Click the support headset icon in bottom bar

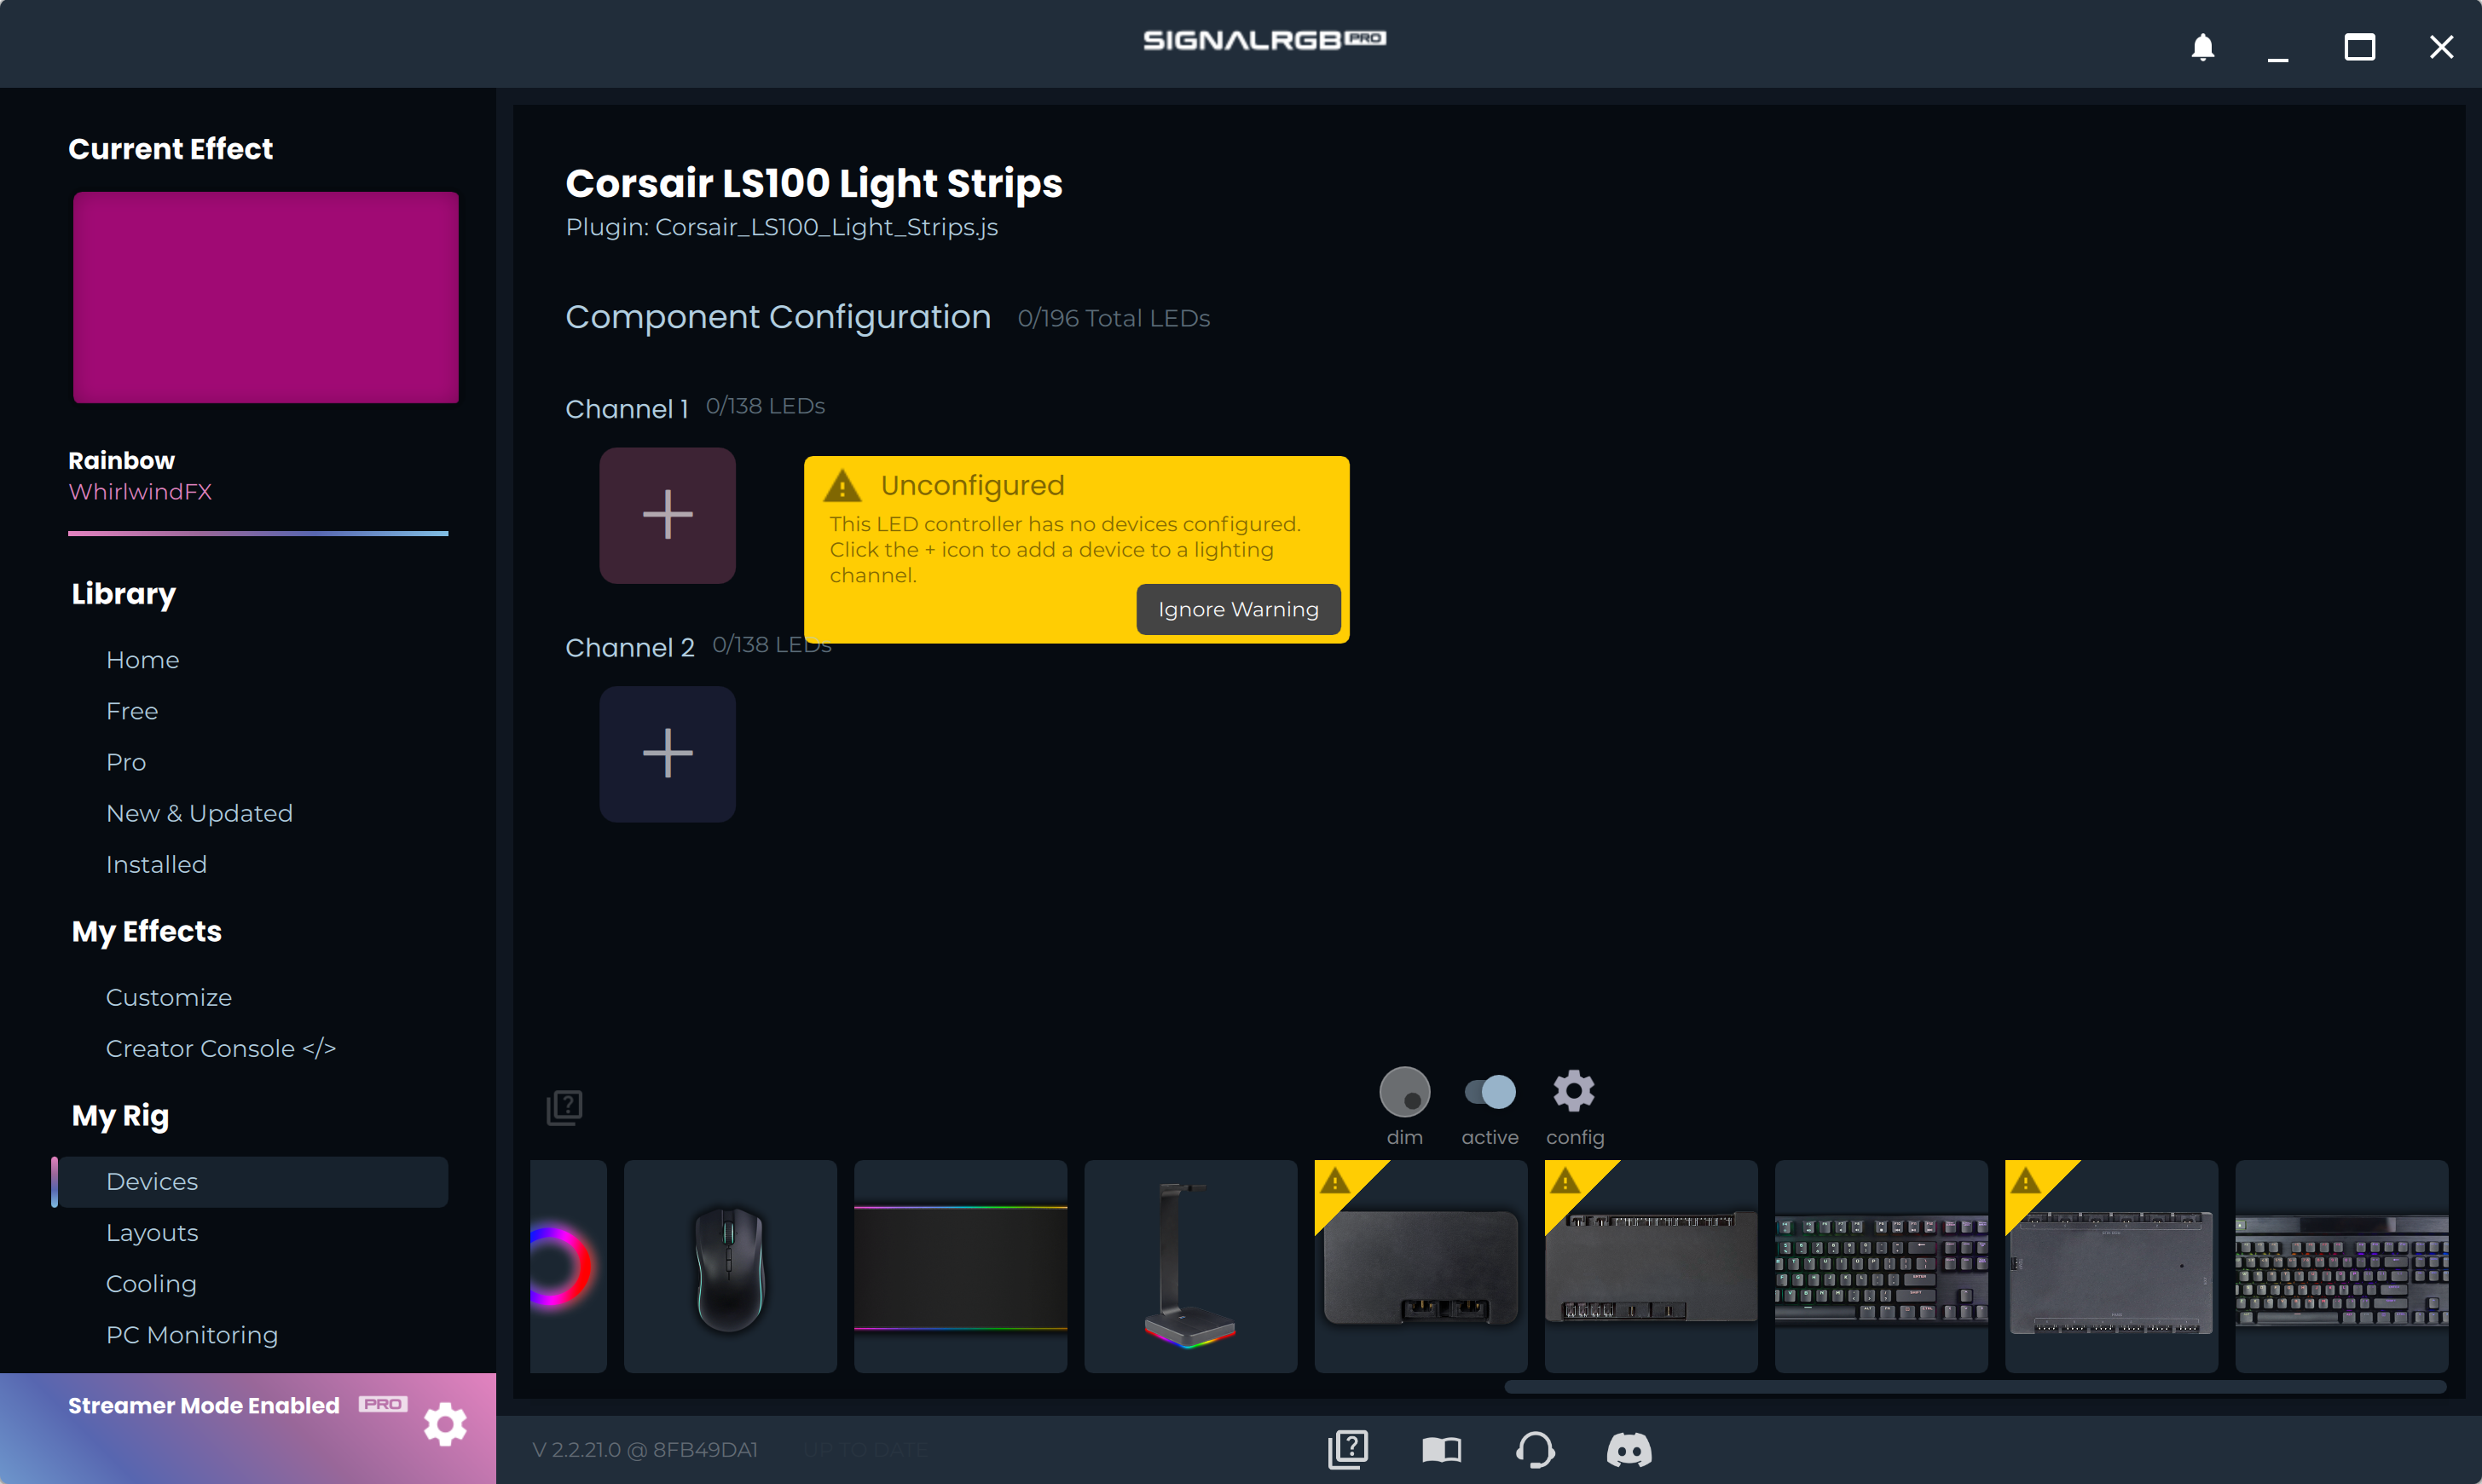click(x=1536, y=1449)
